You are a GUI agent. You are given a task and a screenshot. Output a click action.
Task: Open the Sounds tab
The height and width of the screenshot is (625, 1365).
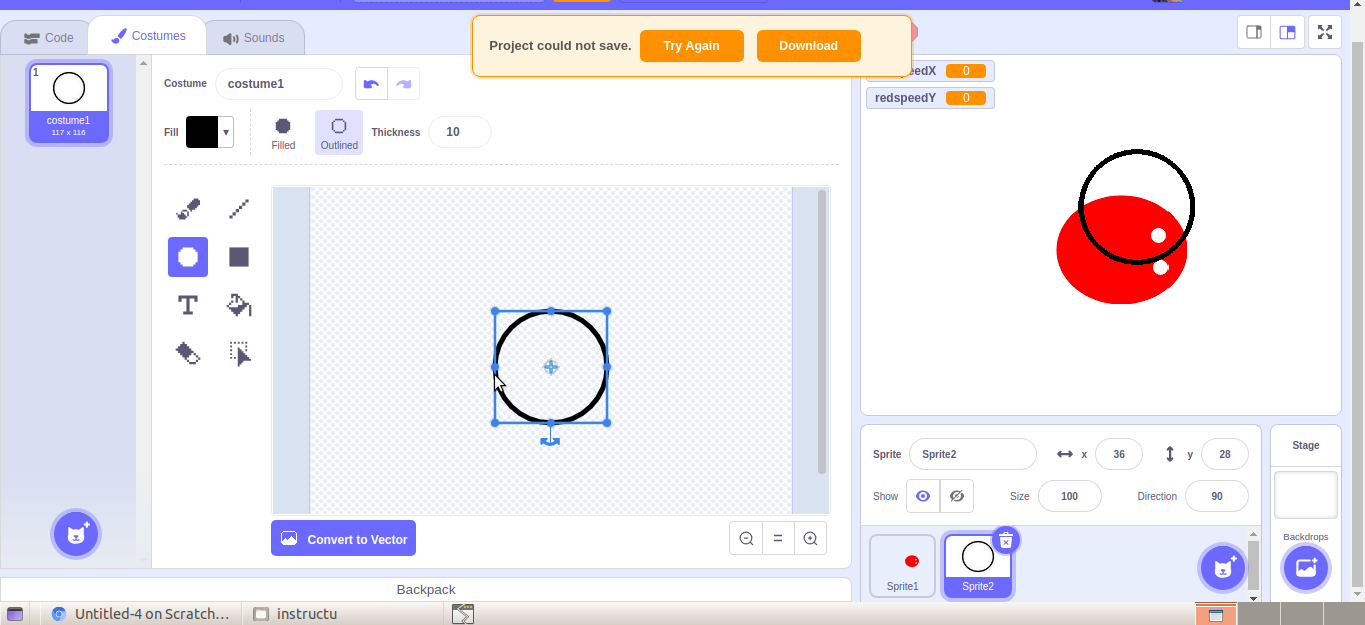tap(255, 36)
